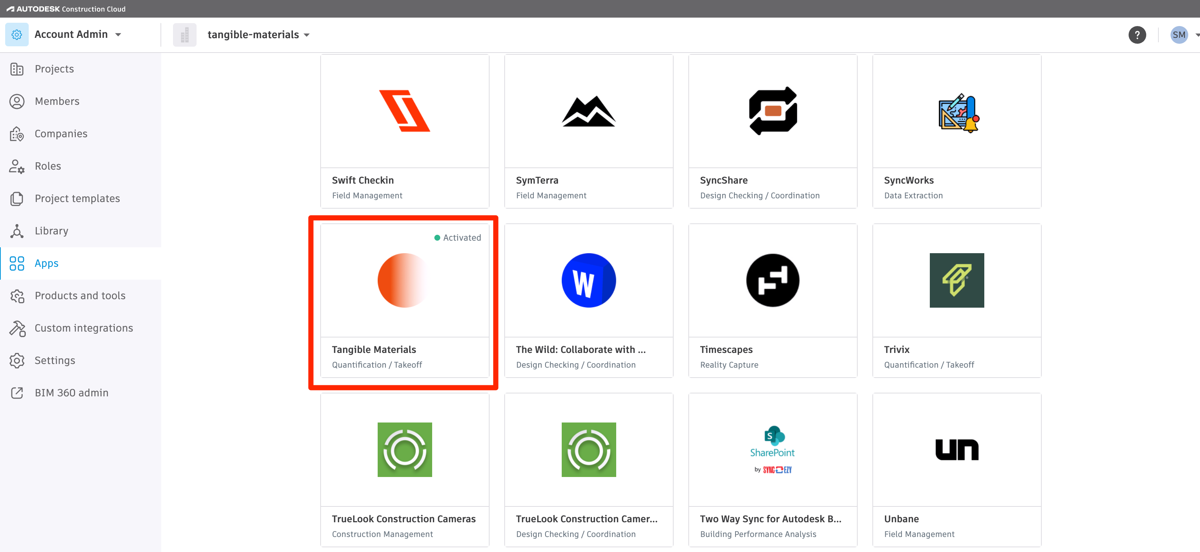Click the SymTerra mountain logo

[588, 111]
